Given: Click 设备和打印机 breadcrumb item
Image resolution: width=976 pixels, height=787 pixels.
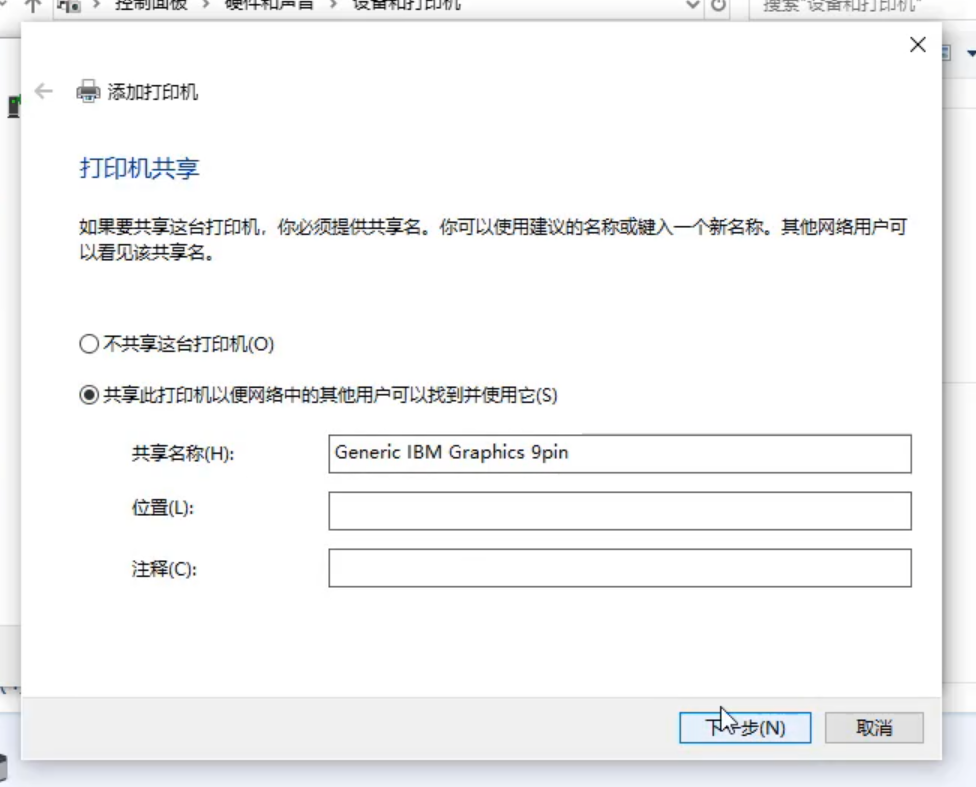Looking at the screenshot, I should (406, 6).
